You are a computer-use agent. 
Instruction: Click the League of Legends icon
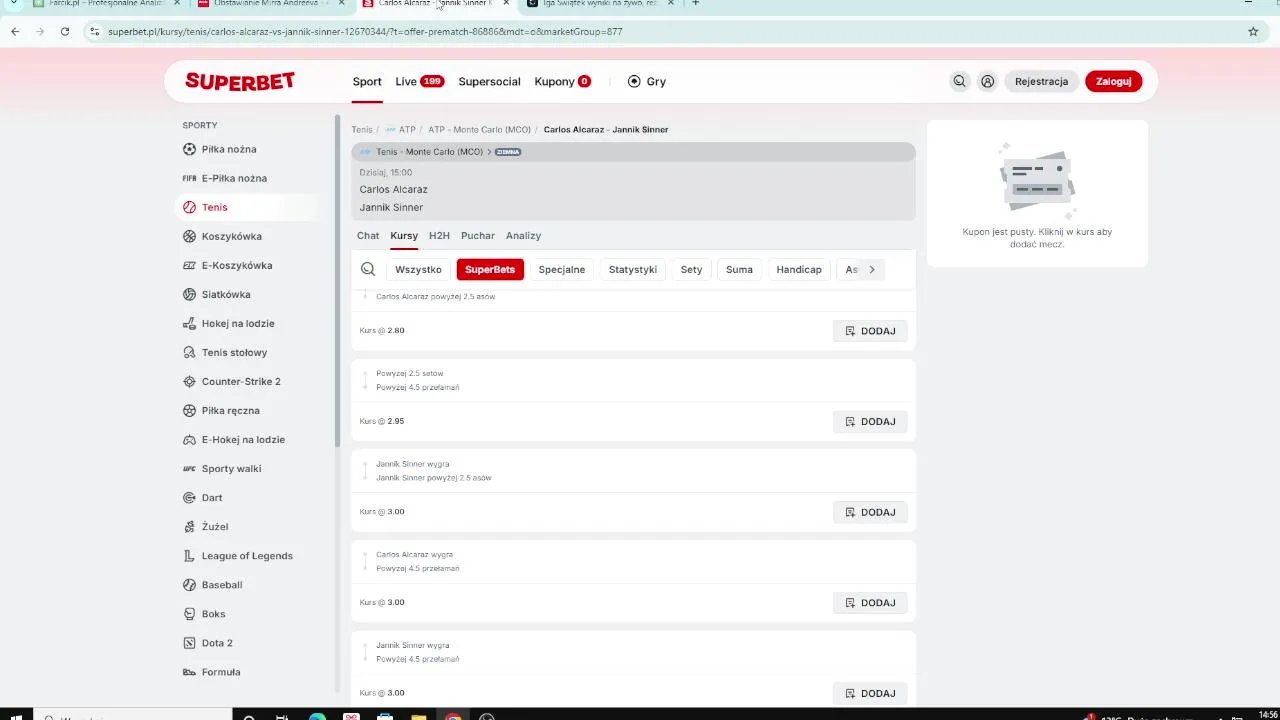pyautogui.click(x=189, y=555)
